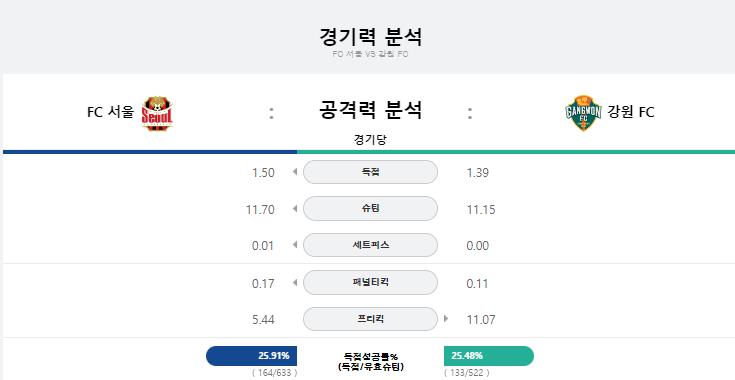Click the left arrow beside 페널티킥
Viewport: 735px width, 380px height.
[295, 282]
